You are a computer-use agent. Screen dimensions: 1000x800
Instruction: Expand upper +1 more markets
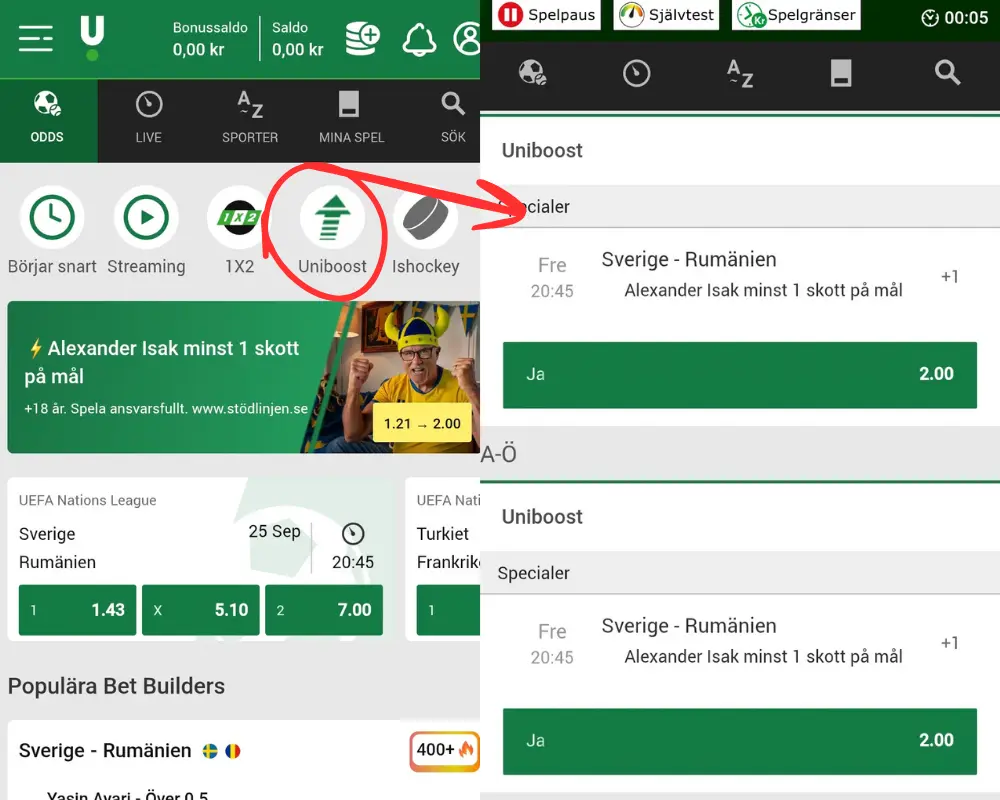950,276
